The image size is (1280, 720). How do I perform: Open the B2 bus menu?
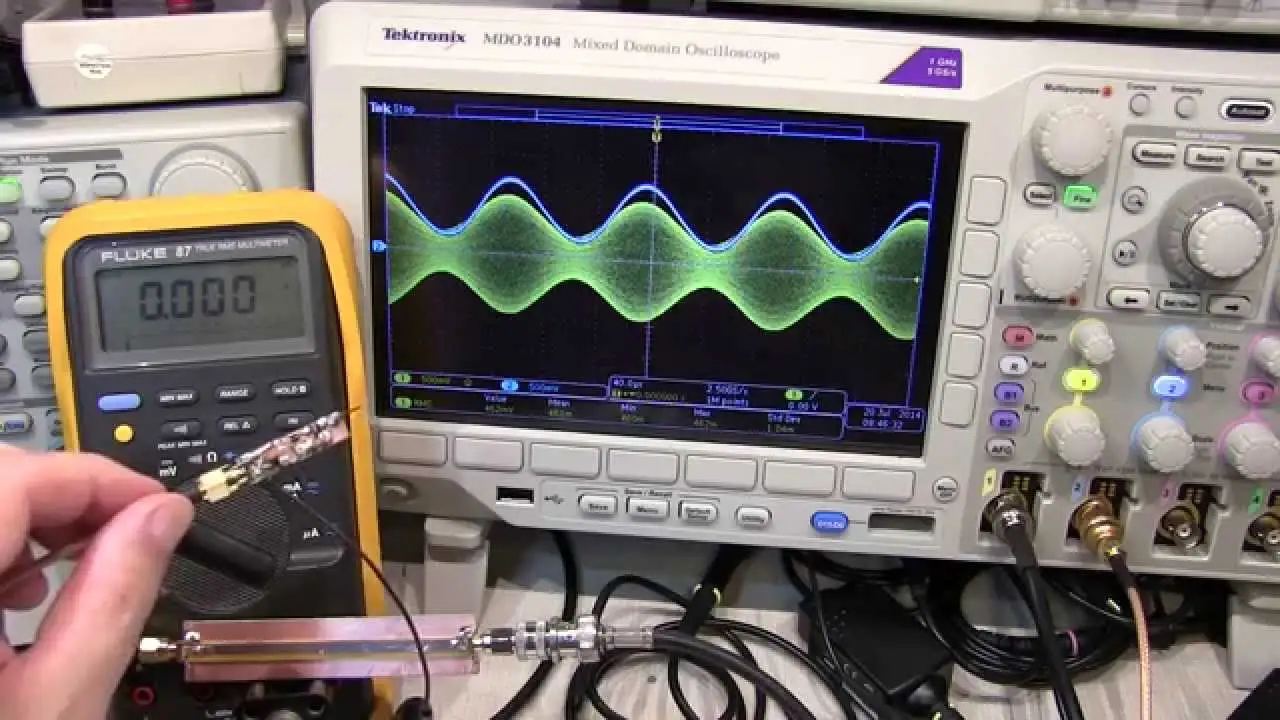[x=1005, y=420]
